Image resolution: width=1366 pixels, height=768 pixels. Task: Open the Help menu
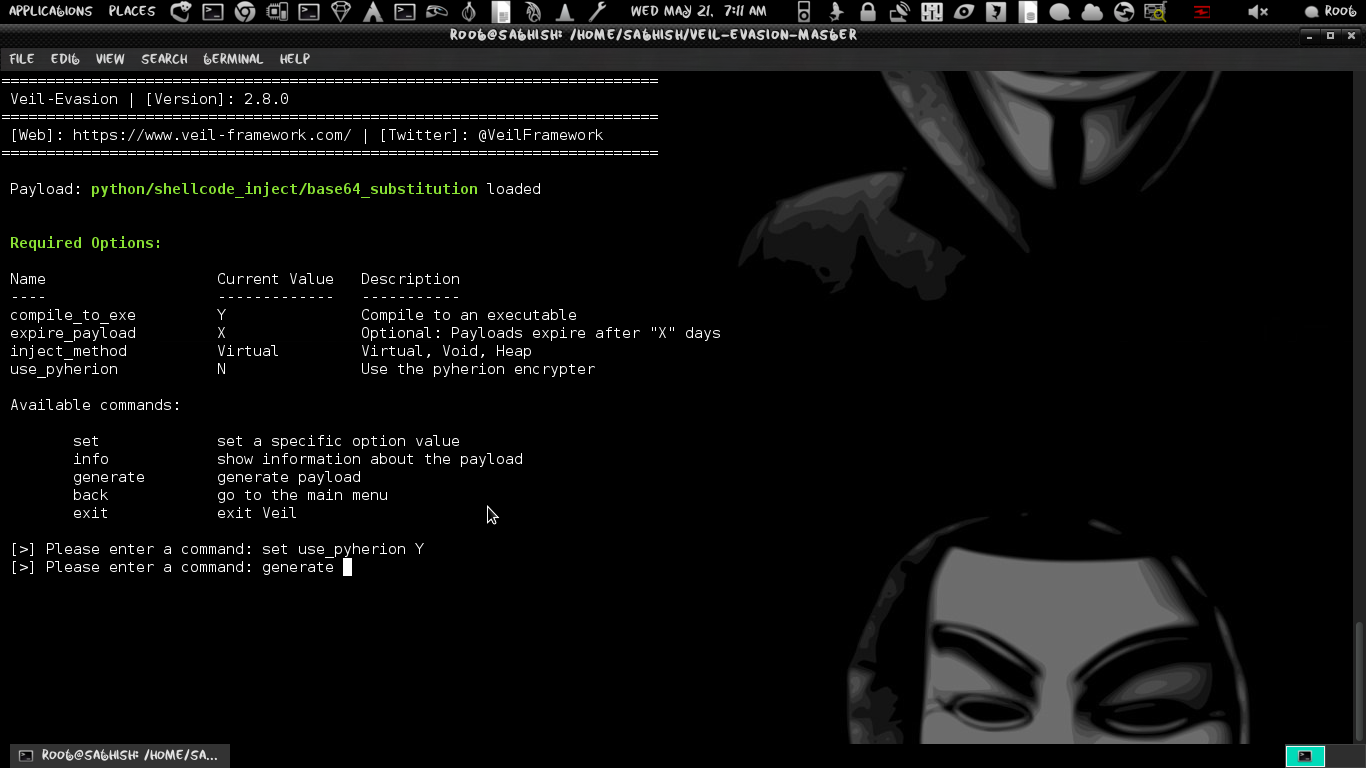click(x=295, y=59)
